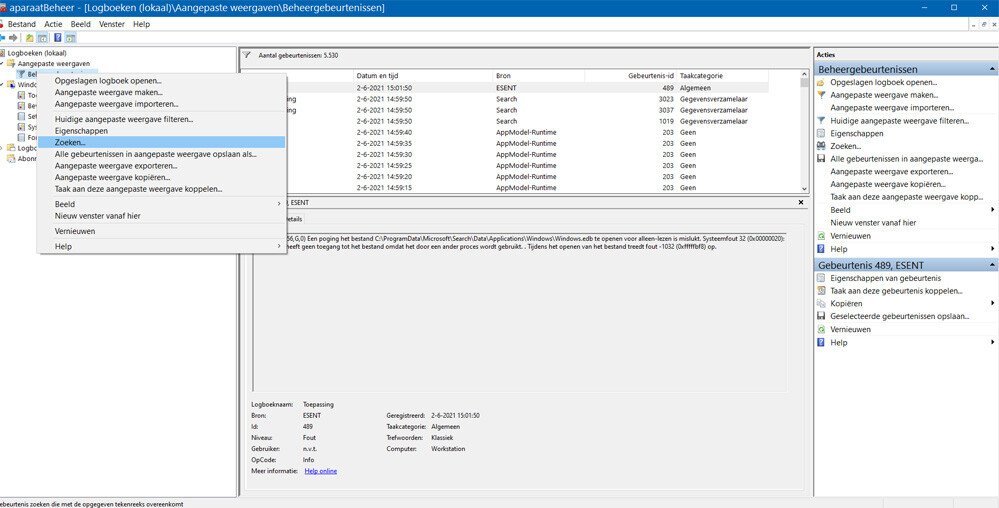Open the Actie menu
Screen dimensions: 999x508
click(x=54, y=24)
